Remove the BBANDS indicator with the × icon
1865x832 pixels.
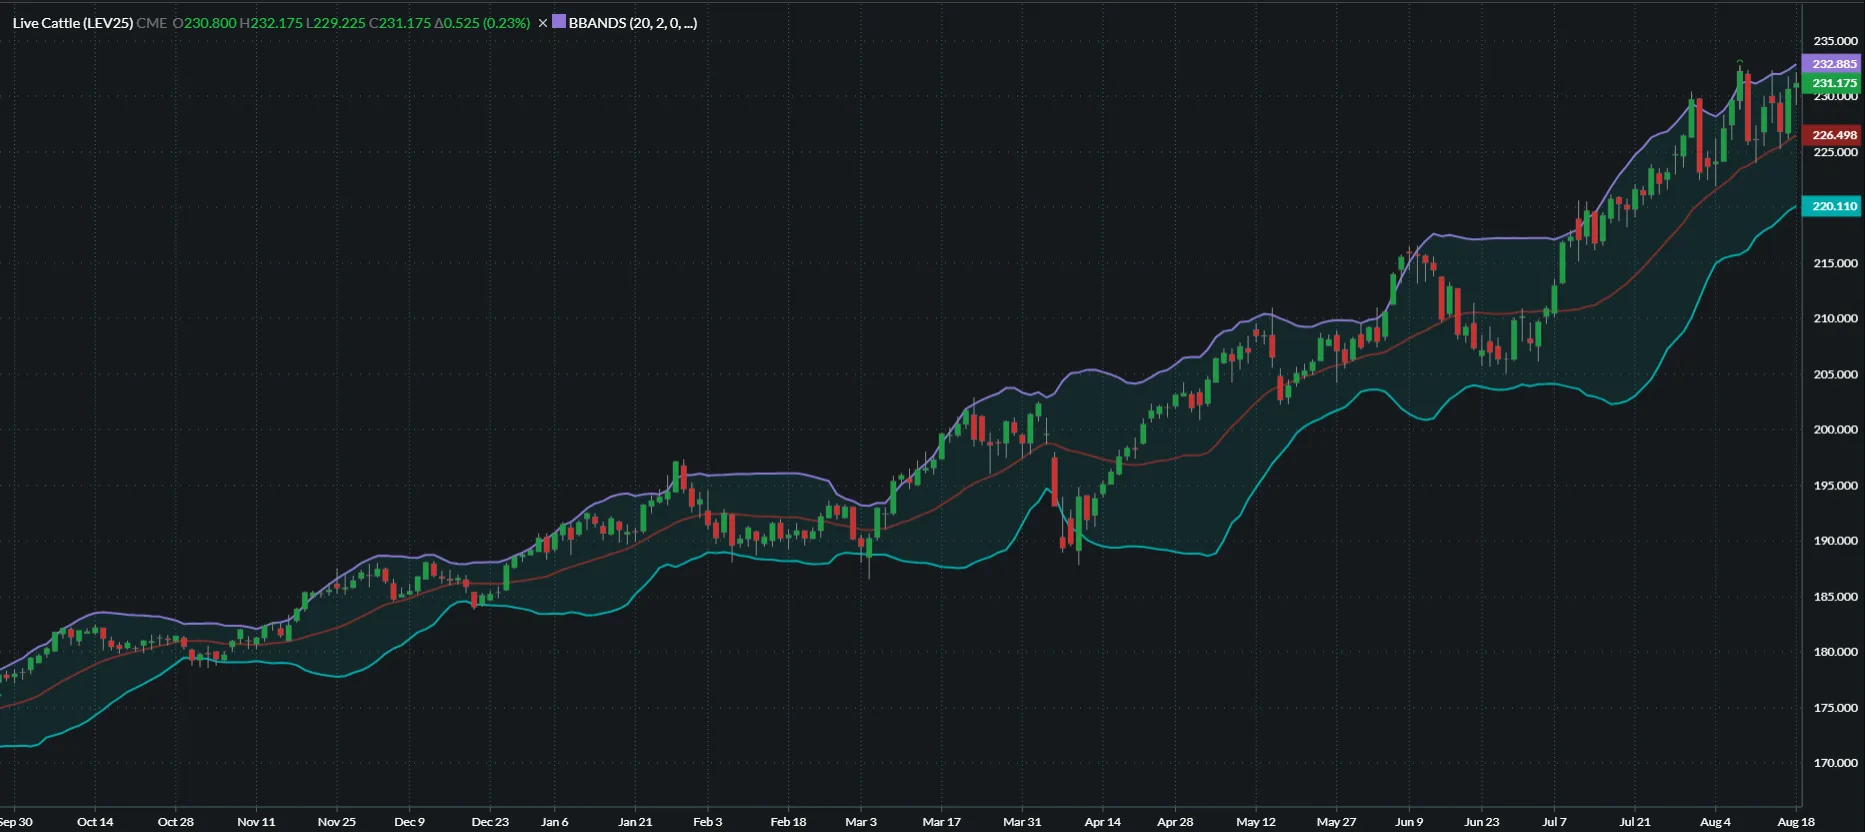[543, 23]
